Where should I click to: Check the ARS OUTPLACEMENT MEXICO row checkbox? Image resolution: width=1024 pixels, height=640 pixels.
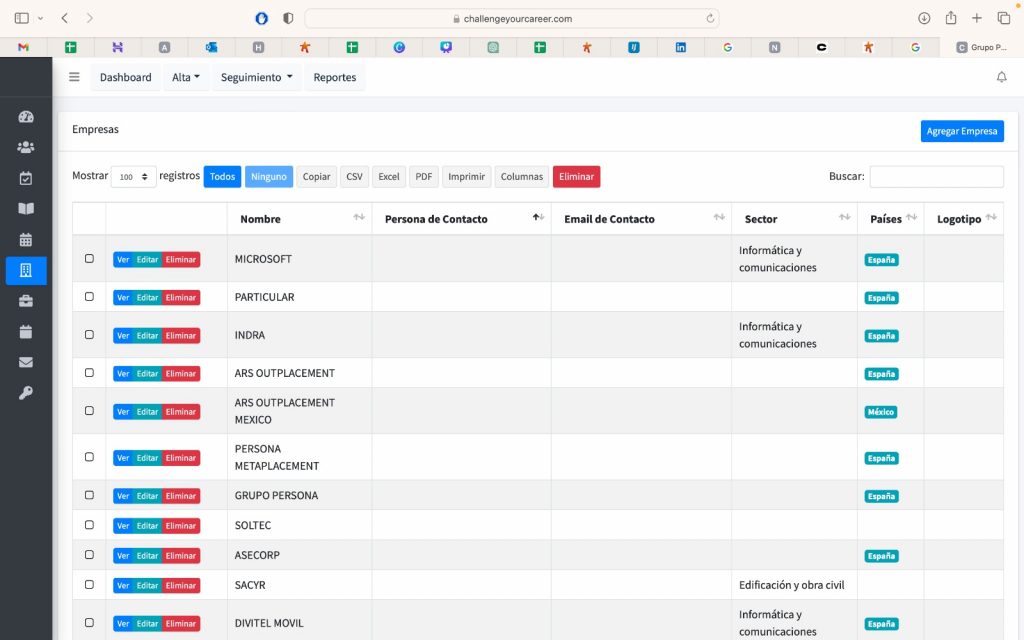[x=89, y=411]
